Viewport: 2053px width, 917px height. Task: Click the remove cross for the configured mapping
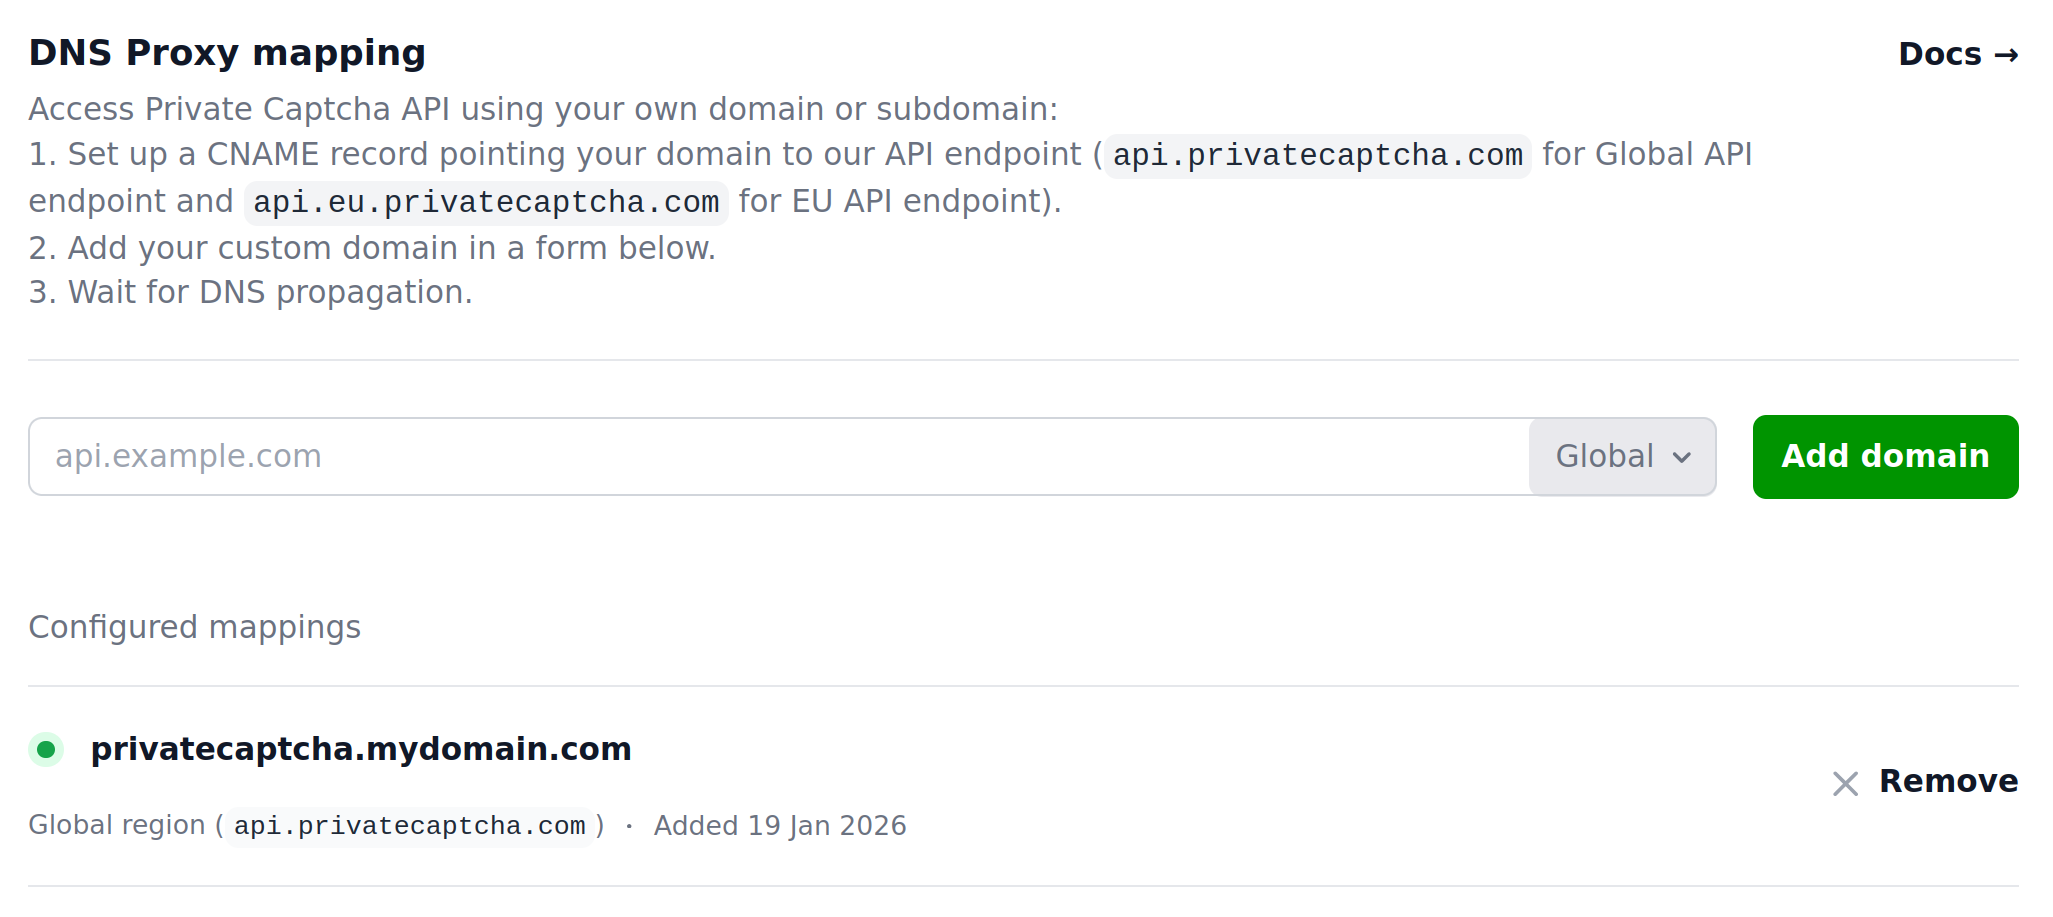pyautogui.click(x=1845, y=784)
